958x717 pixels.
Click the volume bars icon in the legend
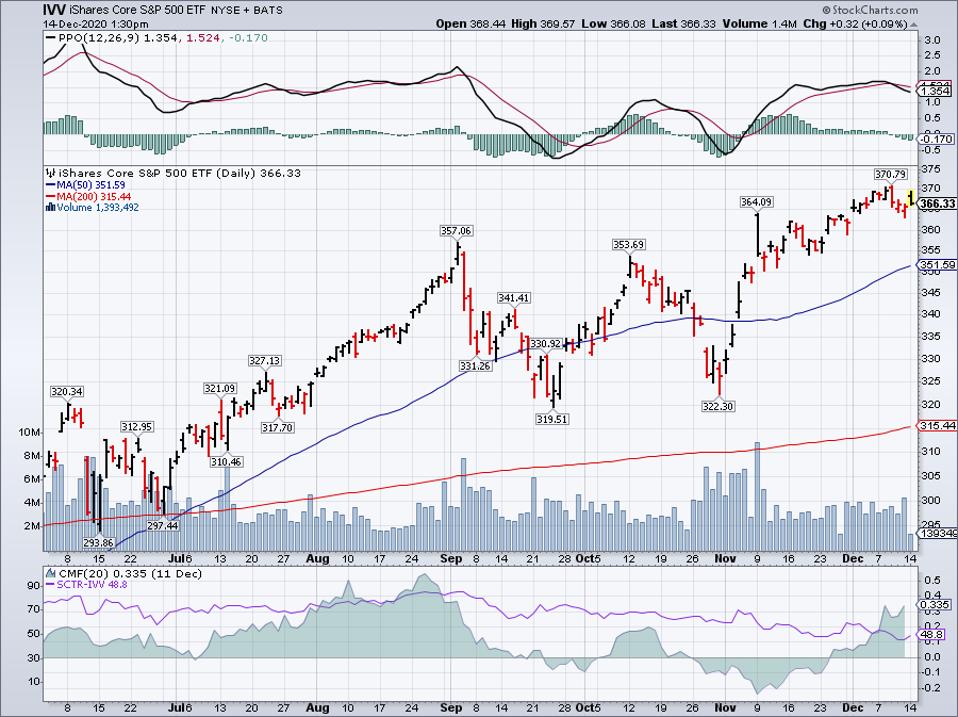click(x=51, y=208)
